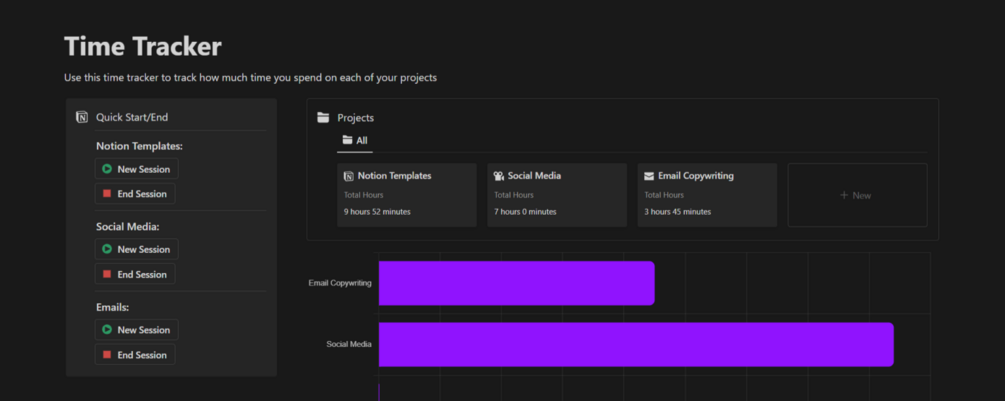Viewport: 1005px width, 401px height.
Task: Click the green play icon under Notion Templates
Action: 106,169
